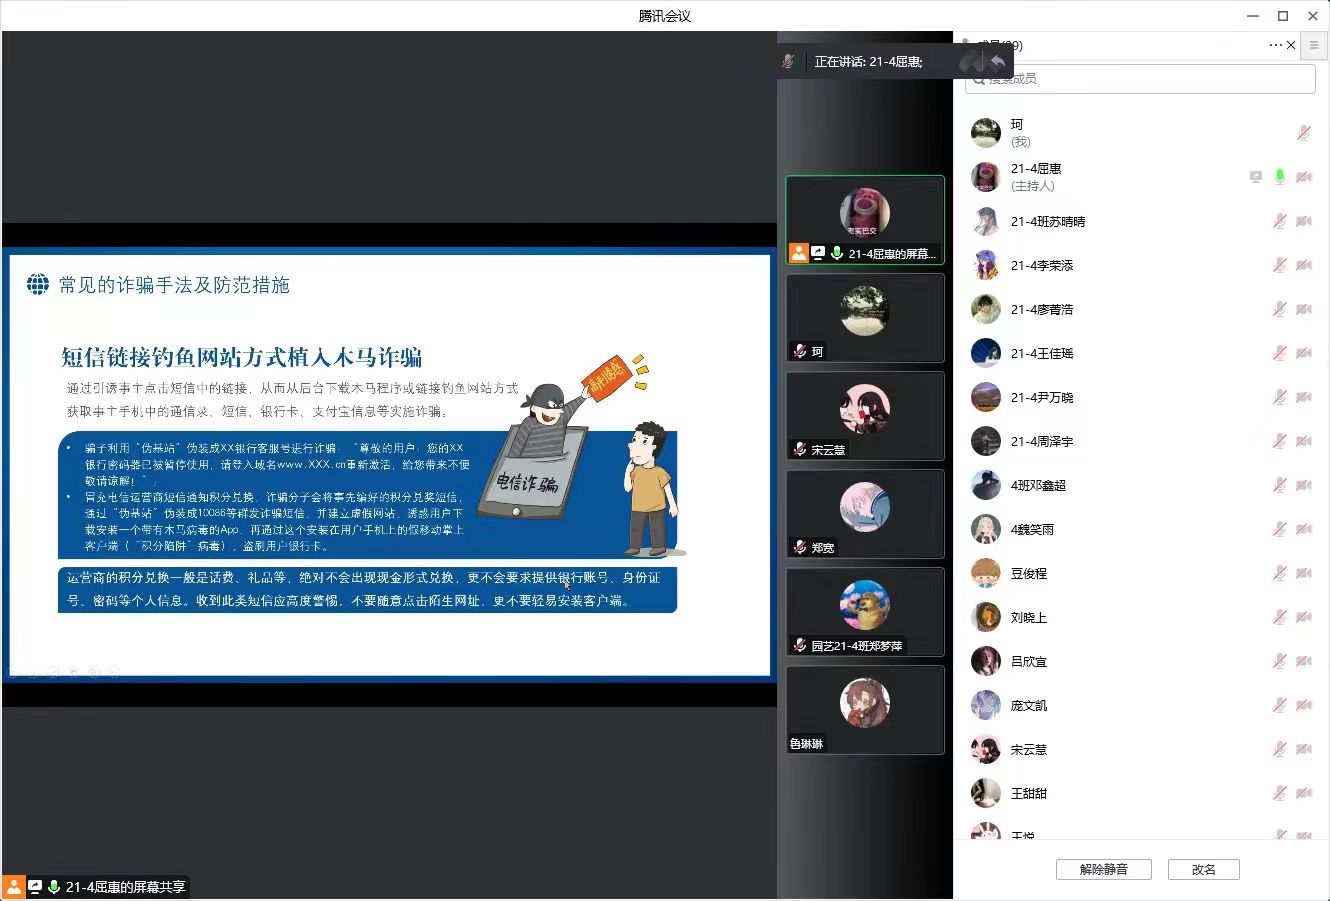Click the orange participant icon at bottom left
The width and height of the screenshot is (1330, 901).
pyautogui.click(x=14, y=886)
